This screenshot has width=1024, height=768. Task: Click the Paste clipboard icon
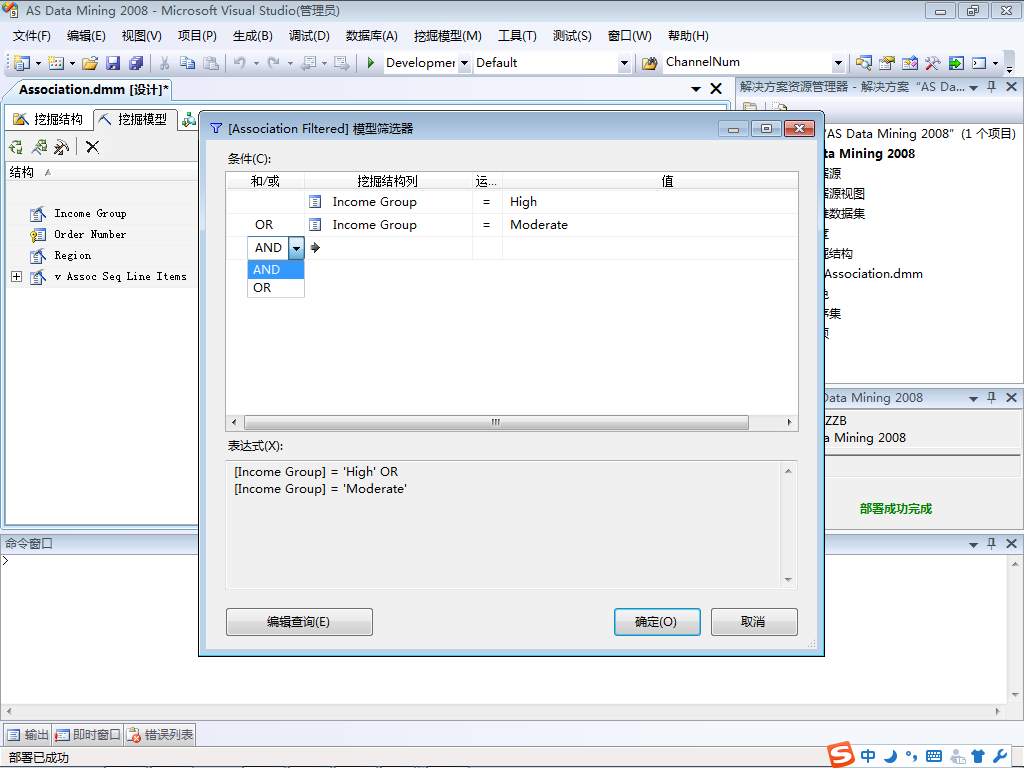tap(210, 63)
